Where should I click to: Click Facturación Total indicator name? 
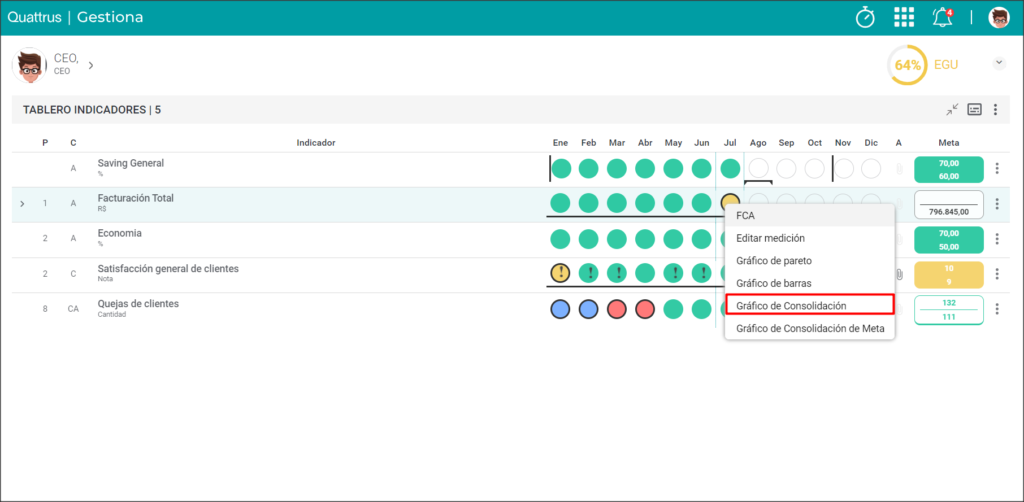point(136,198)
